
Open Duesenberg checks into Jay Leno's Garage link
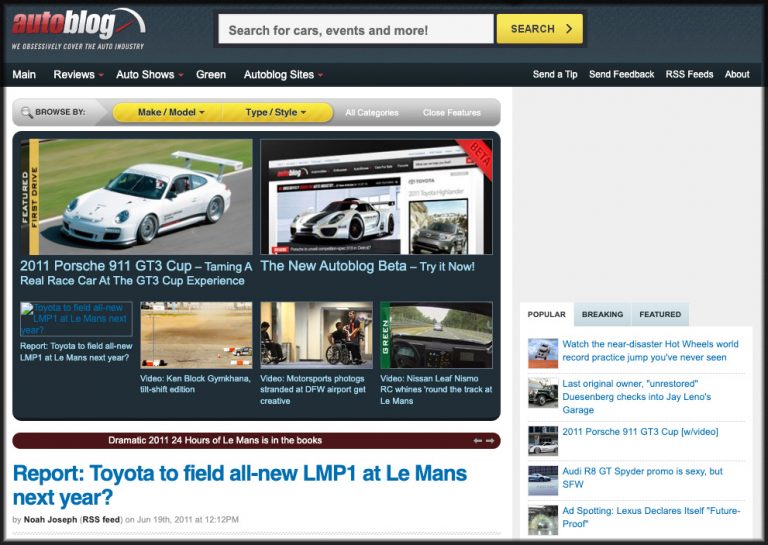637,397
